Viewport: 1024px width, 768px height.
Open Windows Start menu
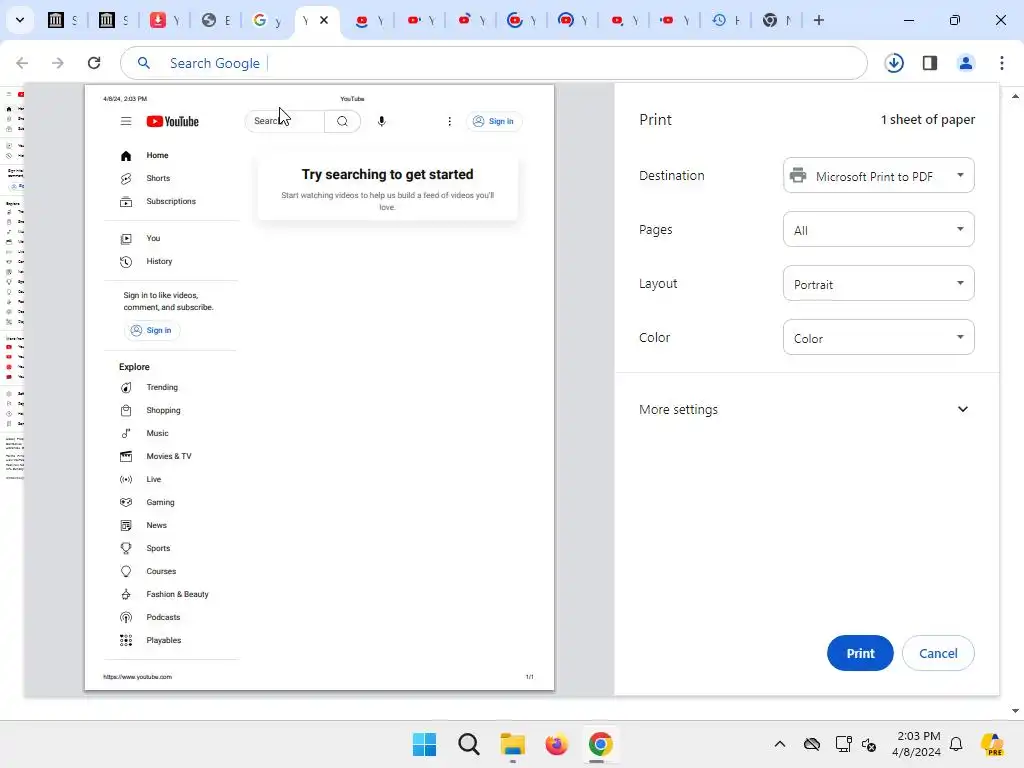point(424,744)
